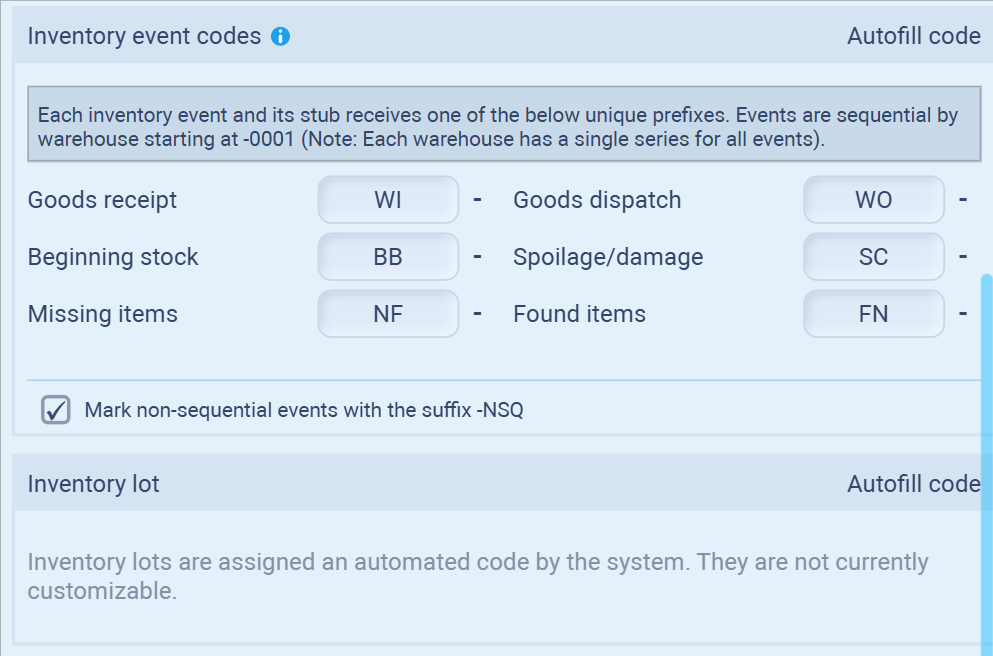Uncheck Mark non-sequential events with suffix -NSQ

pyautogui.click(x=56, y=410)
